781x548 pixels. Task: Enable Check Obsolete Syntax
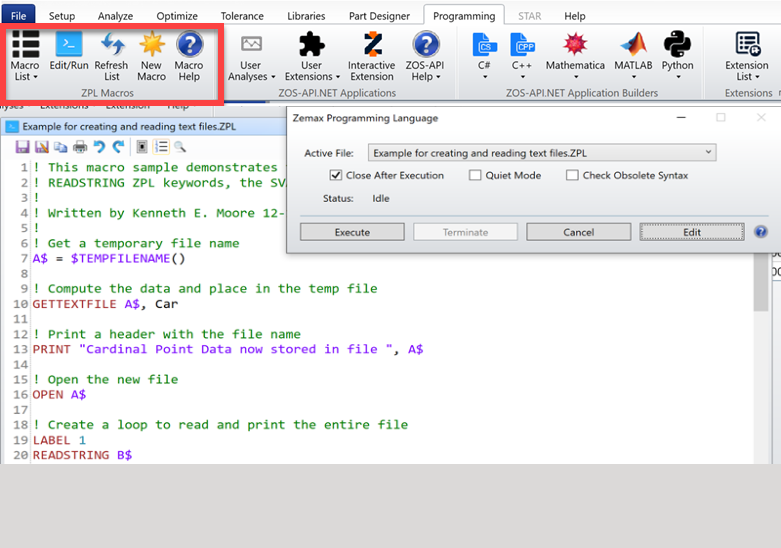pyautogui.click(x=572, y=175)
